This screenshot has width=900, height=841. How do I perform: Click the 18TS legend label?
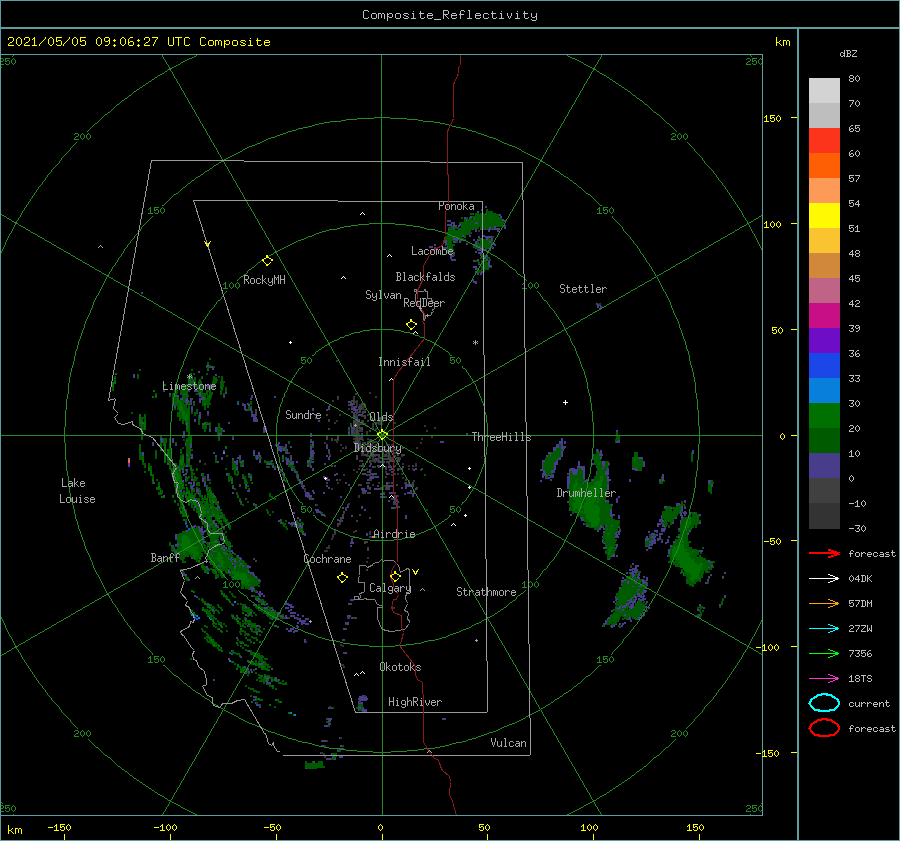coord(860,679)
